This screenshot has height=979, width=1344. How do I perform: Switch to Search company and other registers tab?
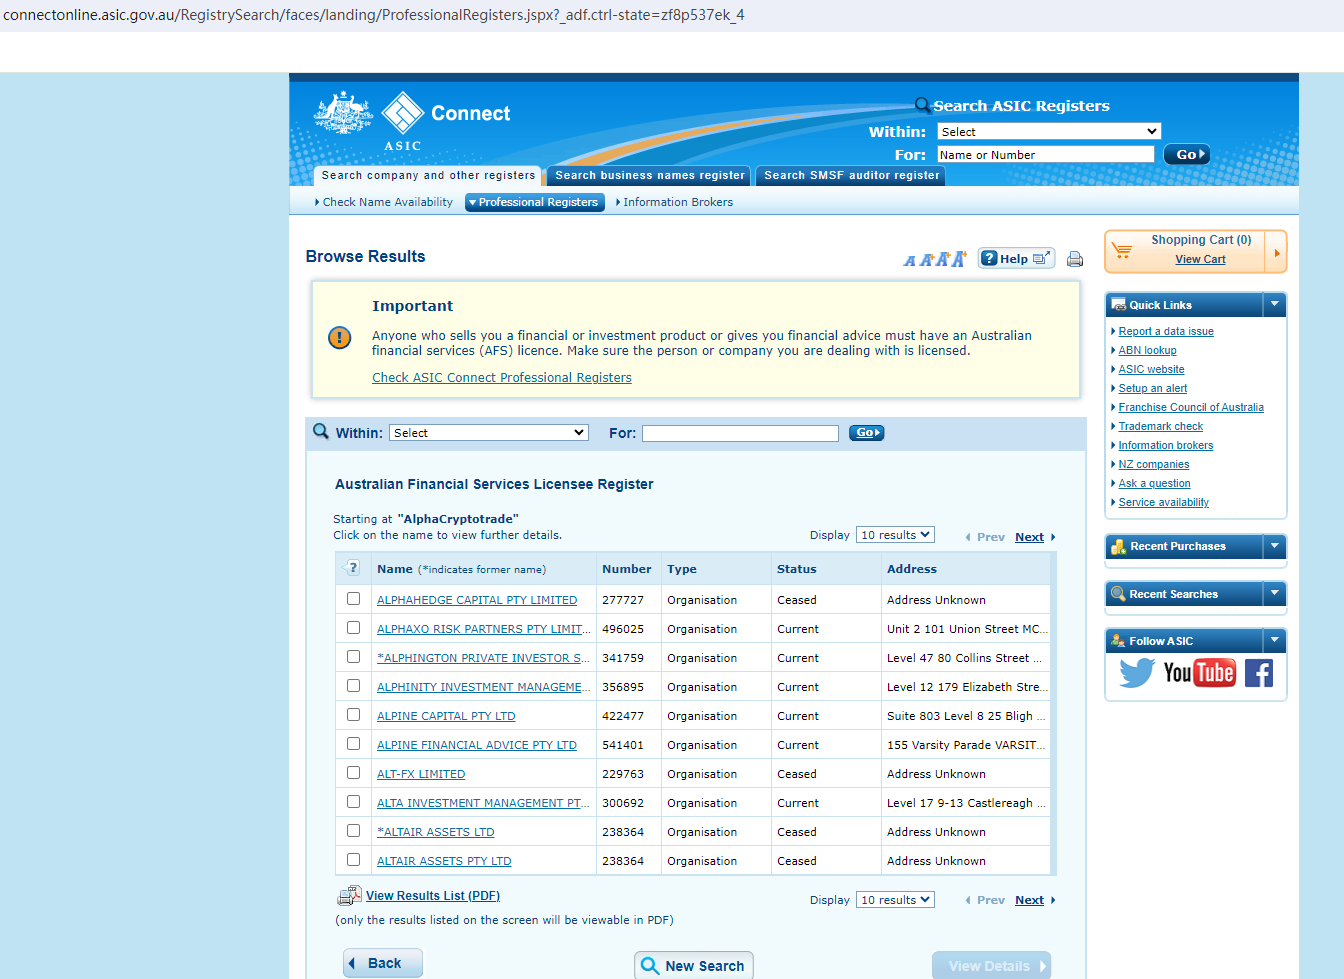coord(428,175)
